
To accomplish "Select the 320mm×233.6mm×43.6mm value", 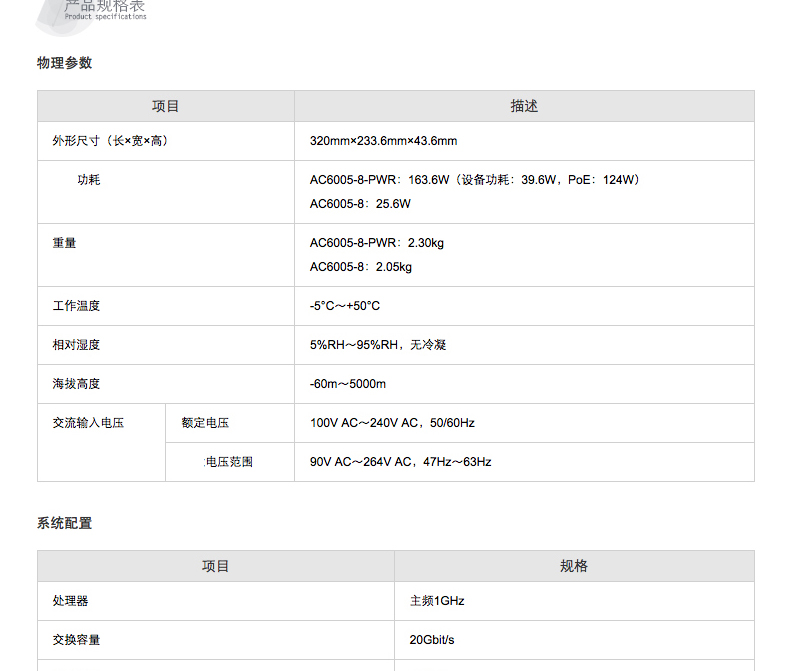I will point(383,141).
